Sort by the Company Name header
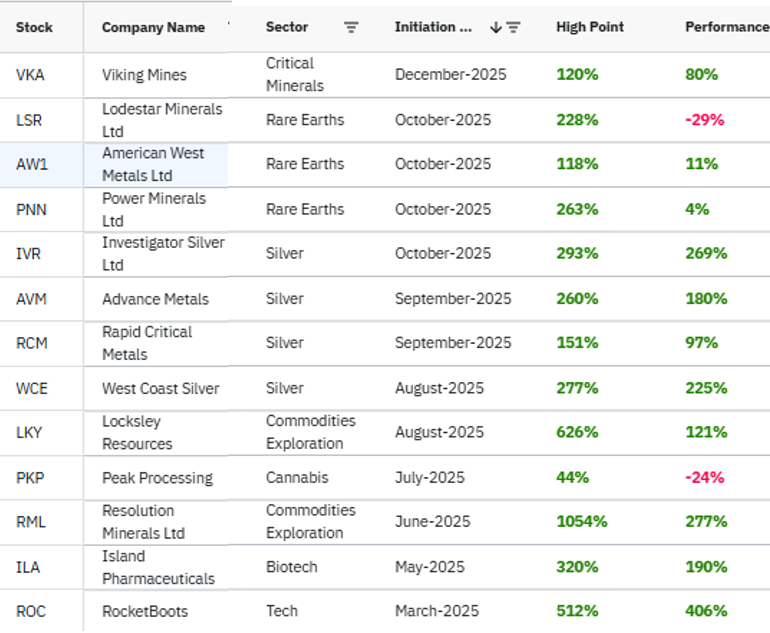 (153, 28)
